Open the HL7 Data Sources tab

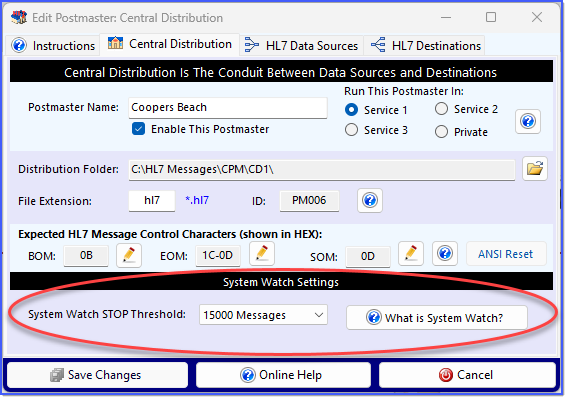tap(301, 46)
